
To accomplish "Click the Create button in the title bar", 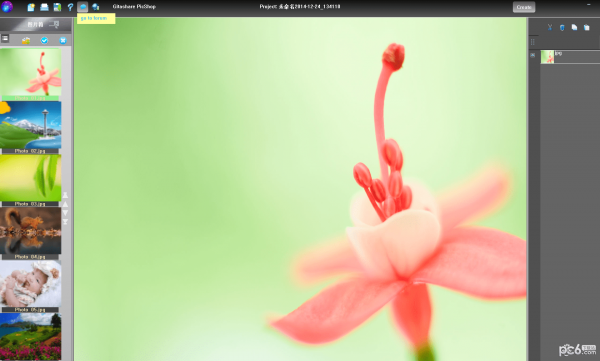I will click(x=524, y=7).
